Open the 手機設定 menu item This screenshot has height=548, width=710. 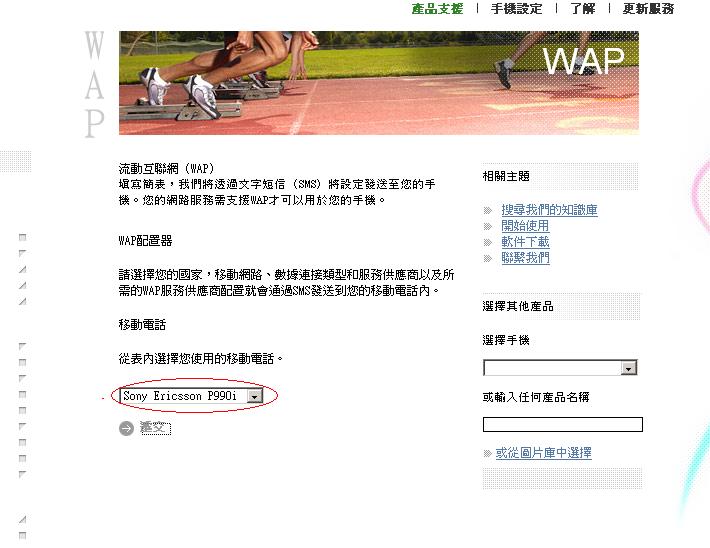[x=516, y=9]
